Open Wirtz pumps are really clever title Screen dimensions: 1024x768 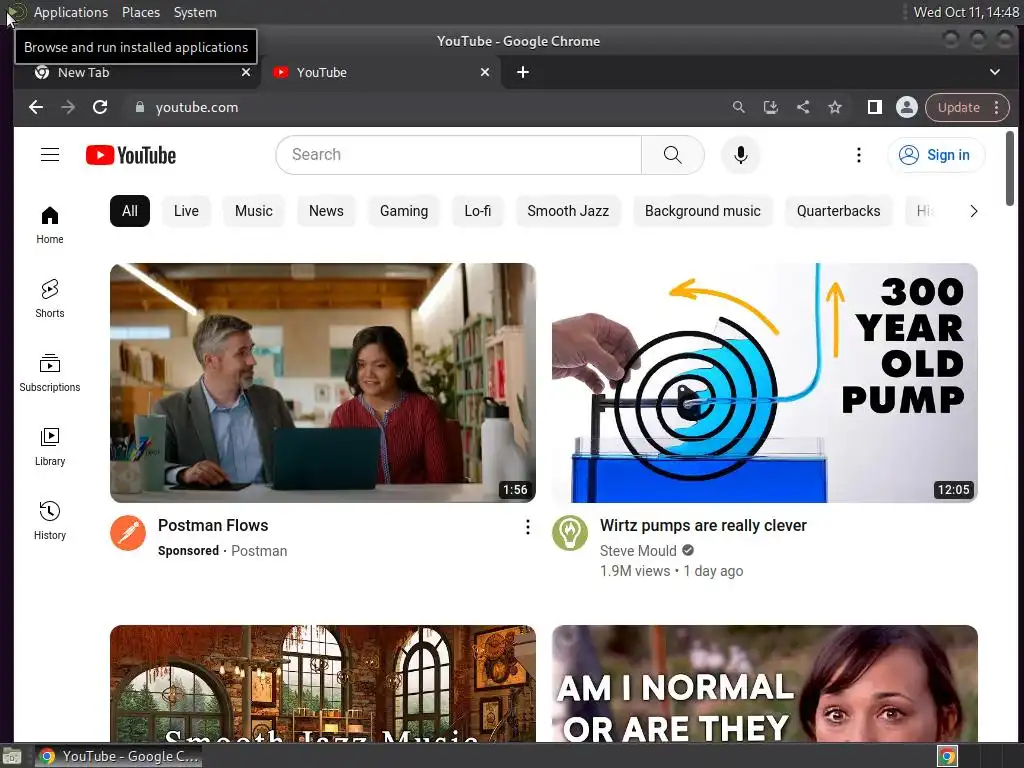703,526
